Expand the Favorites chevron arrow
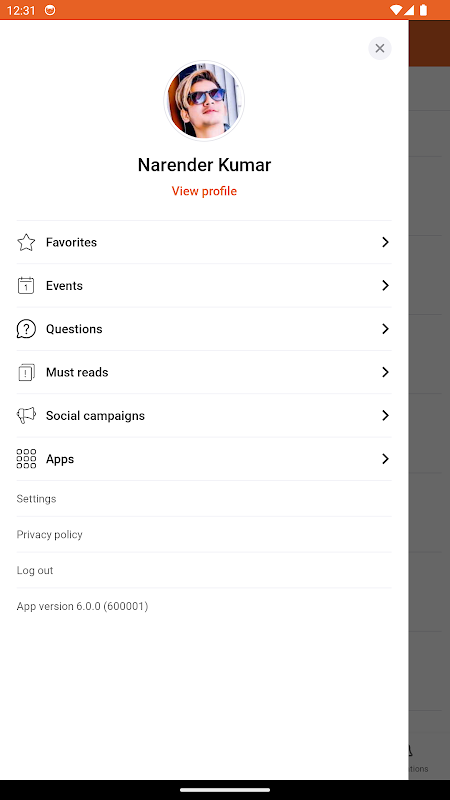This screenshot has width=450, height=800. [385, 242]
